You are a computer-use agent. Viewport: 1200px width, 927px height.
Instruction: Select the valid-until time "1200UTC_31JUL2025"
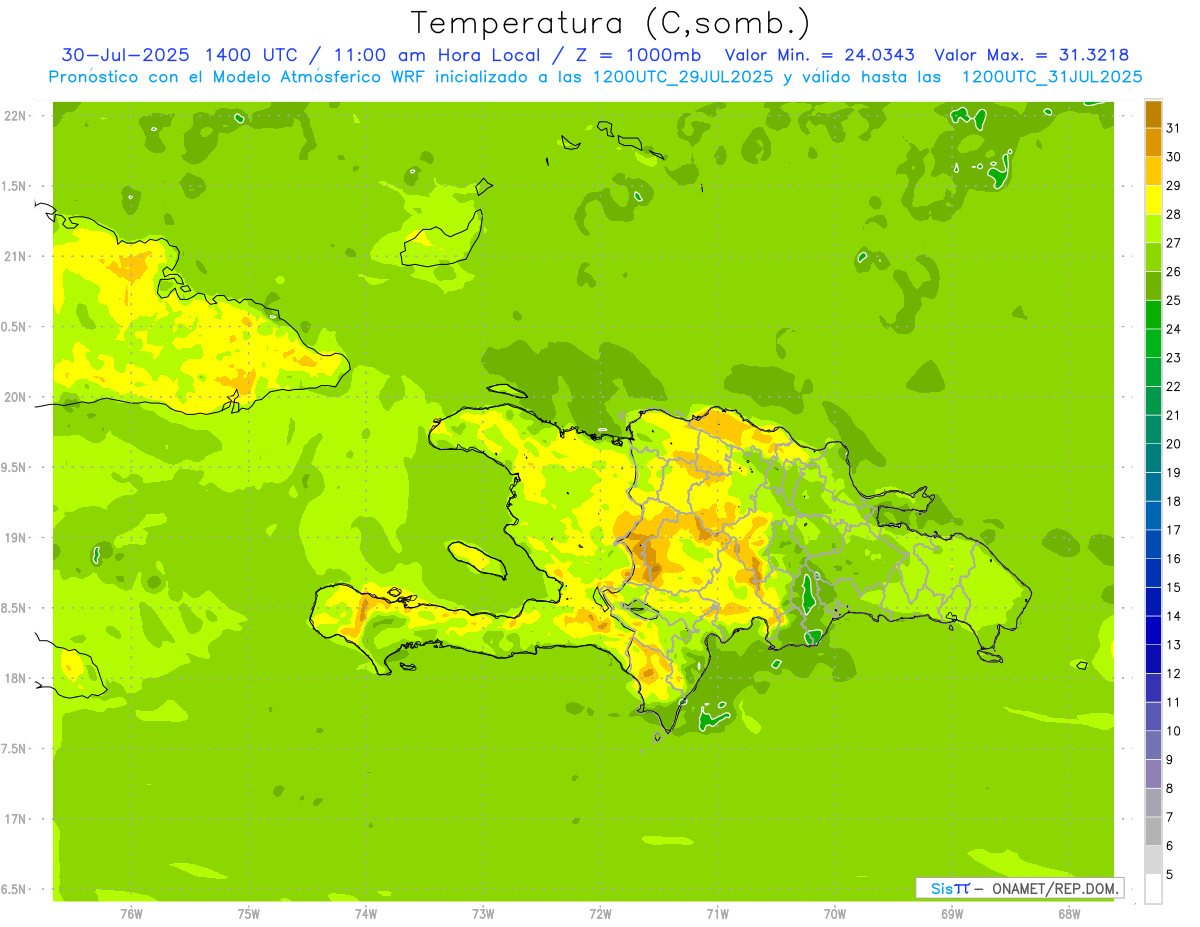point(1051,76)
